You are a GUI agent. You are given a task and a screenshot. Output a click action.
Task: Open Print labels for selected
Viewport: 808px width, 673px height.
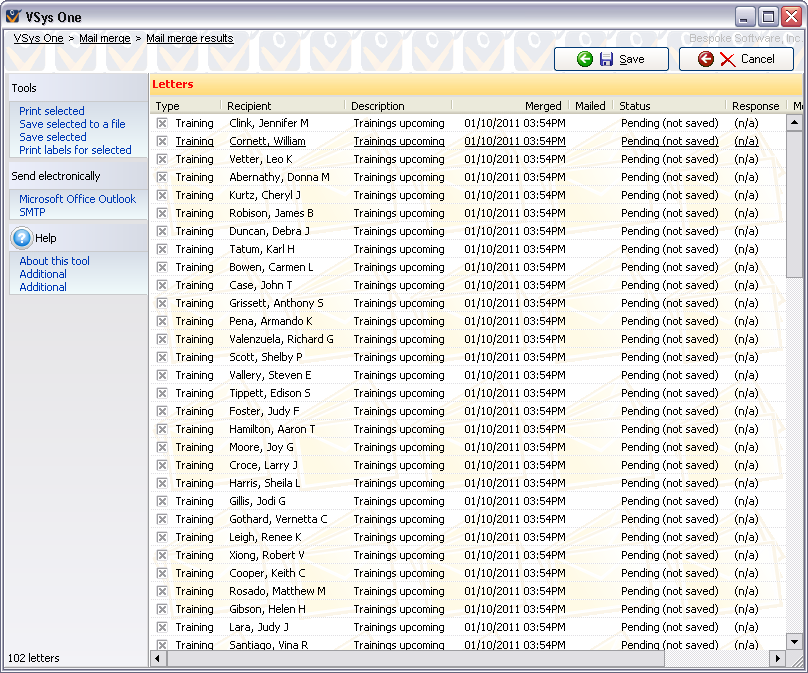[x=75, y=150]
